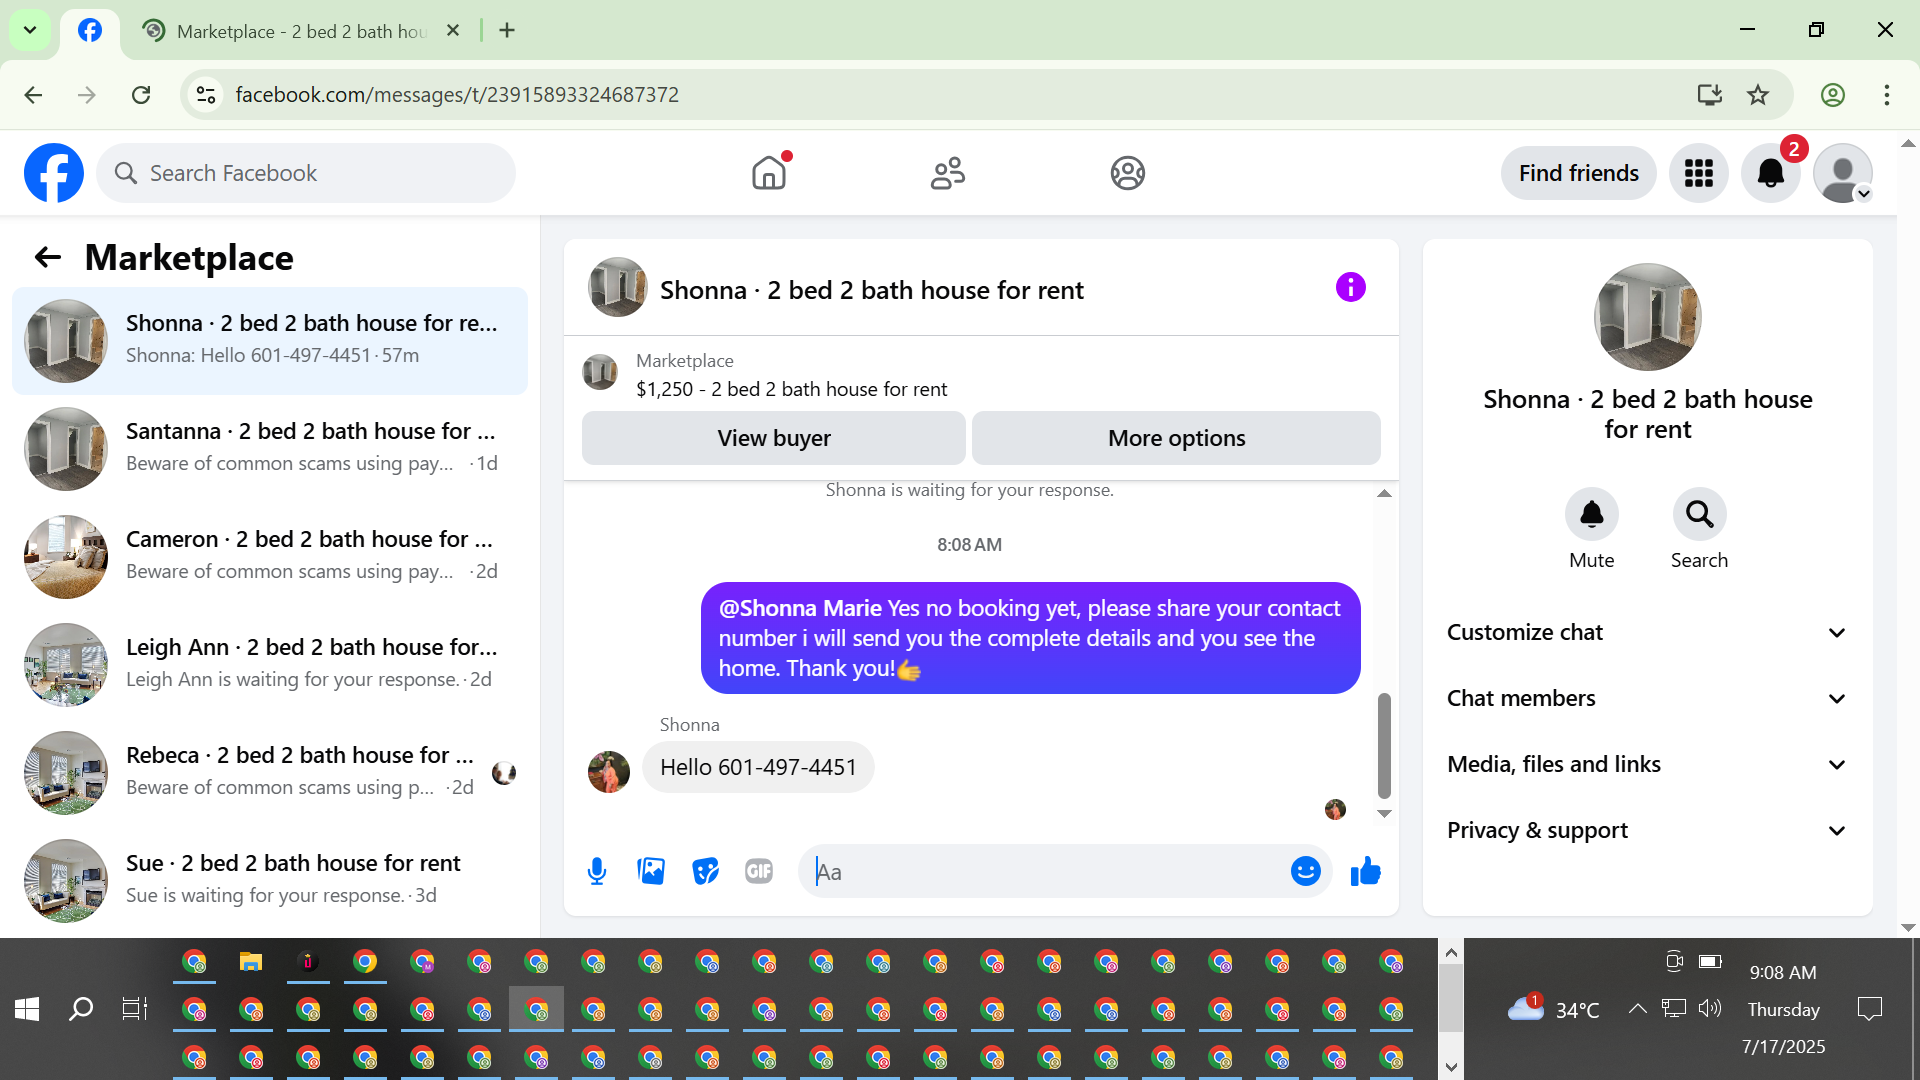Image resolution: width=1920 pixels, height=1080 pixels.
Task: Open a new browser tab
Action: tap(507, 31)
